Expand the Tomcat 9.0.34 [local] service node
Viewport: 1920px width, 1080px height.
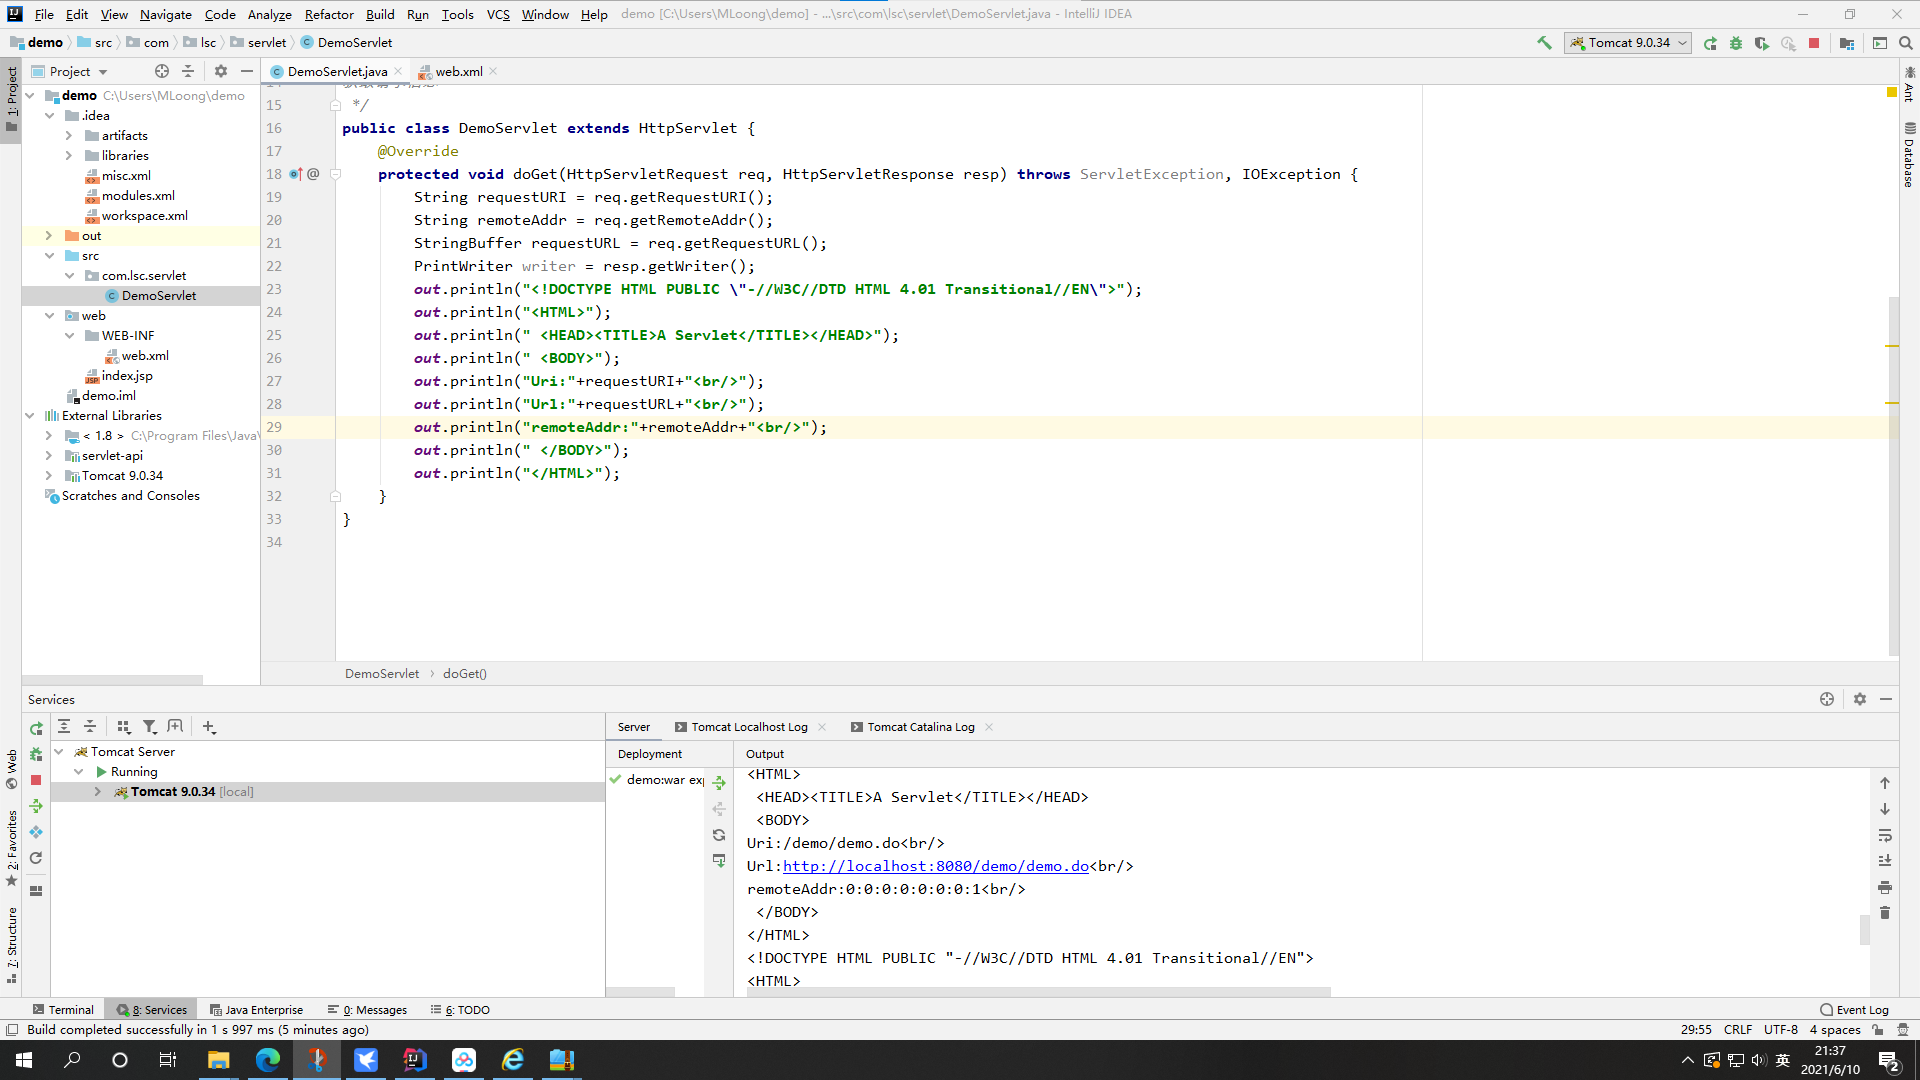[98, 792]
